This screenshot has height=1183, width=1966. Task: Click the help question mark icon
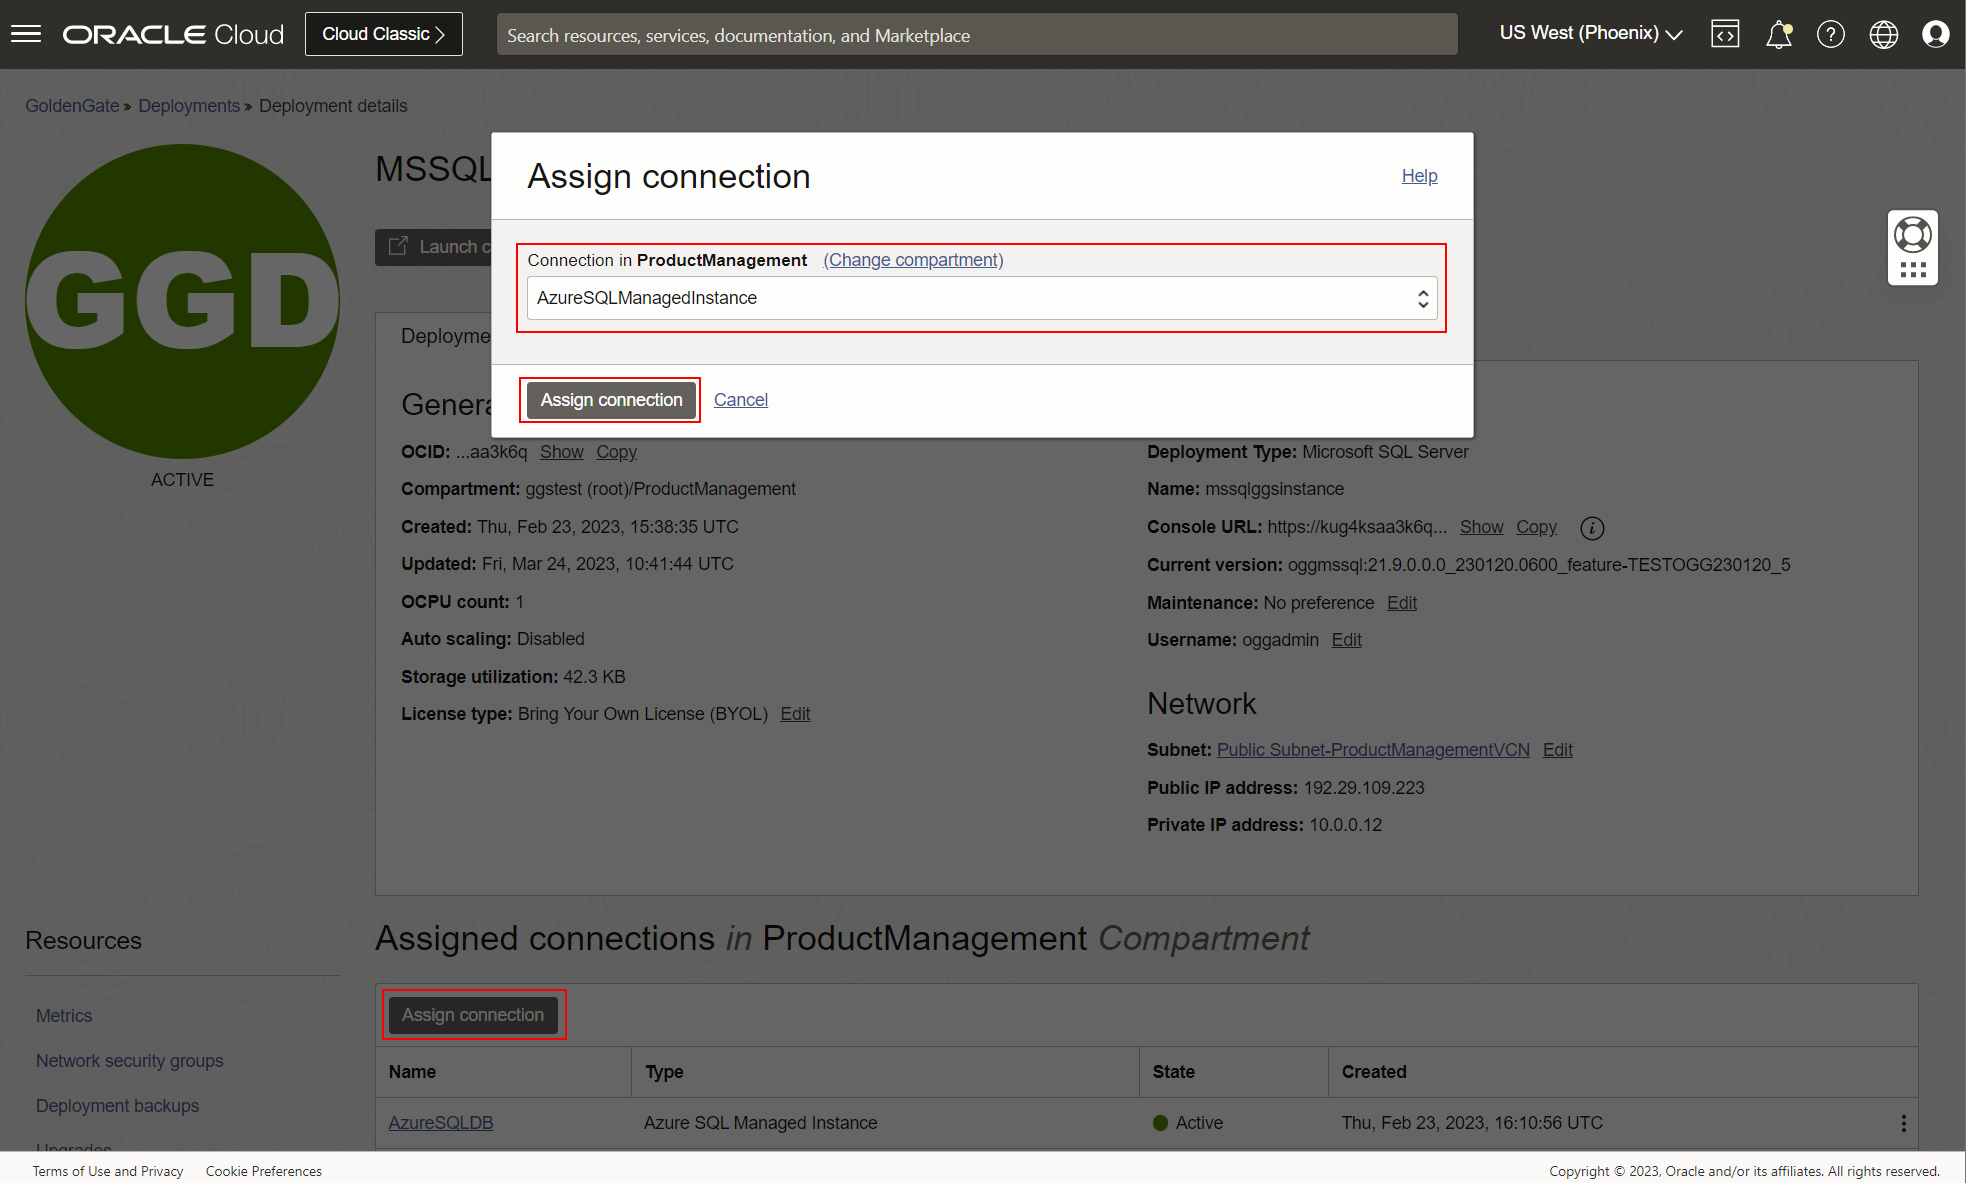1830,34
